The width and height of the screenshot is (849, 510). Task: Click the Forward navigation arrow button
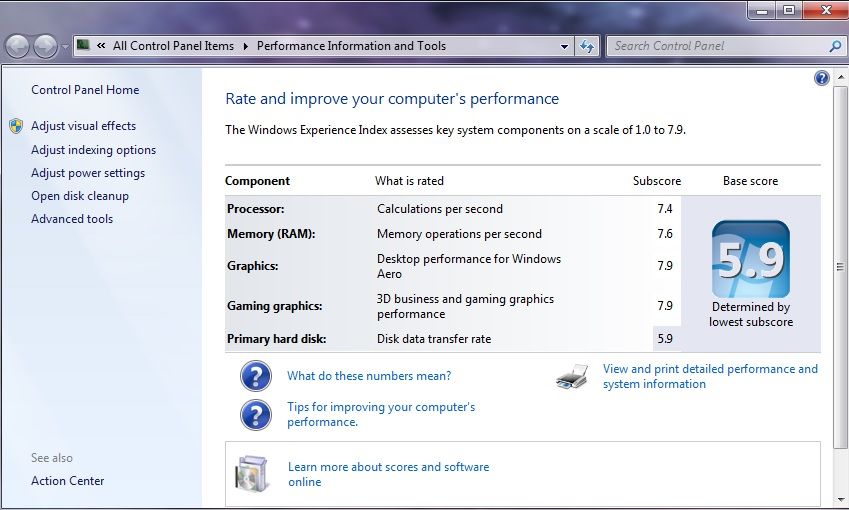click(x=45, y=46)
